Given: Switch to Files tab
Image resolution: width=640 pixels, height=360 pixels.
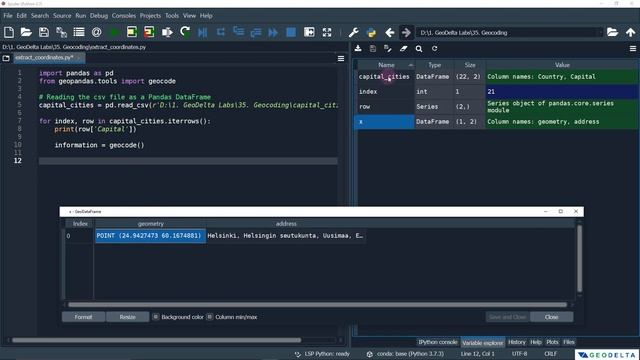Looking at the screenshot, I should coord(569,342).
